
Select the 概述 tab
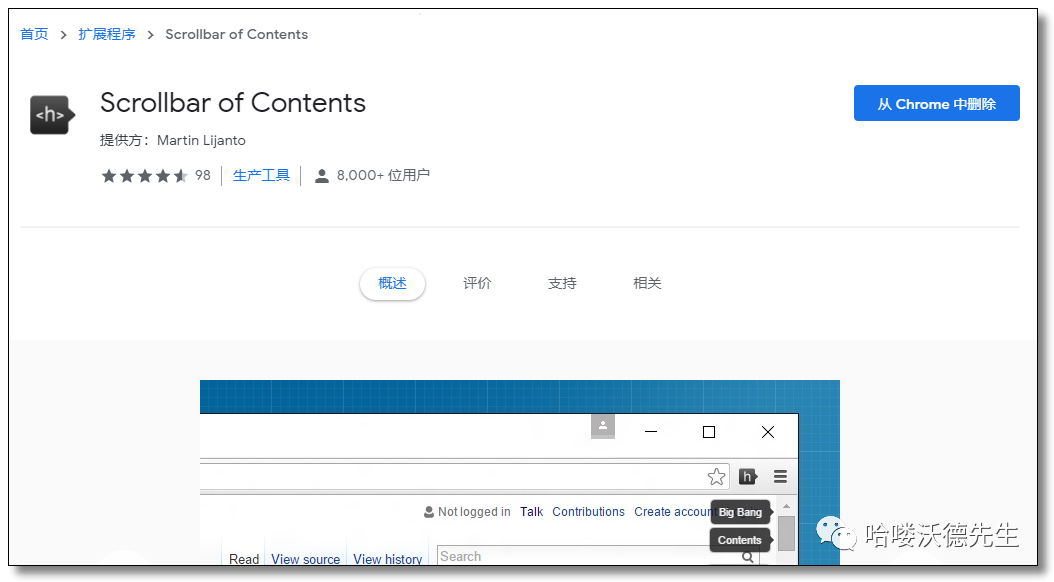coord(393,284)
